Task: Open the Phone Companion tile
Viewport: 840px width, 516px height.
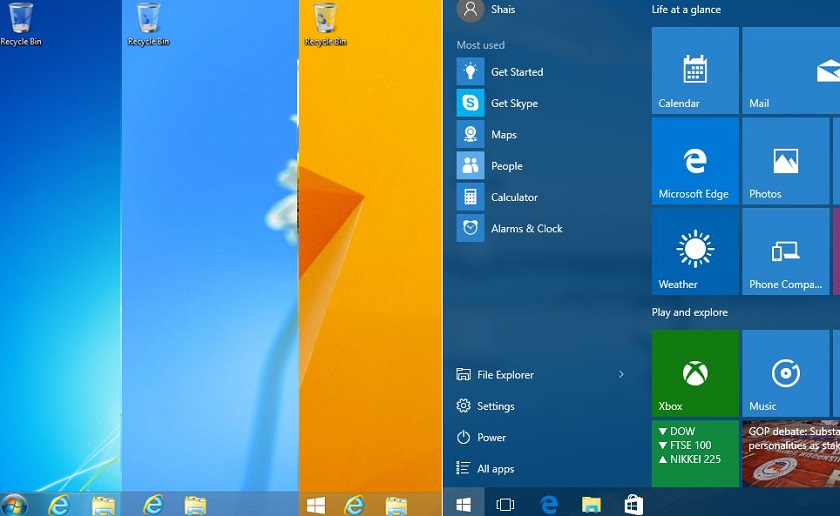Action: [785, 251]
